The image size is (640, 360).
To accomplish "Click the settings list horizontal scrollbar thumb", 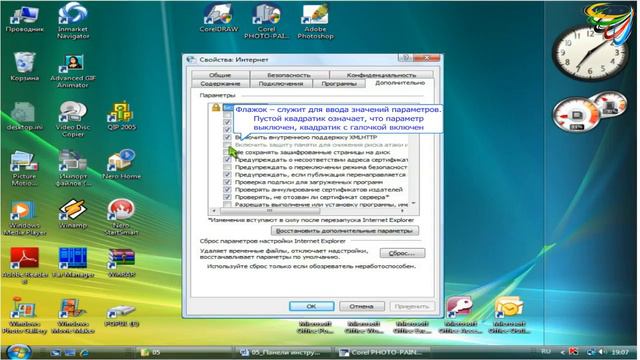I will click(x=270, y=211).
